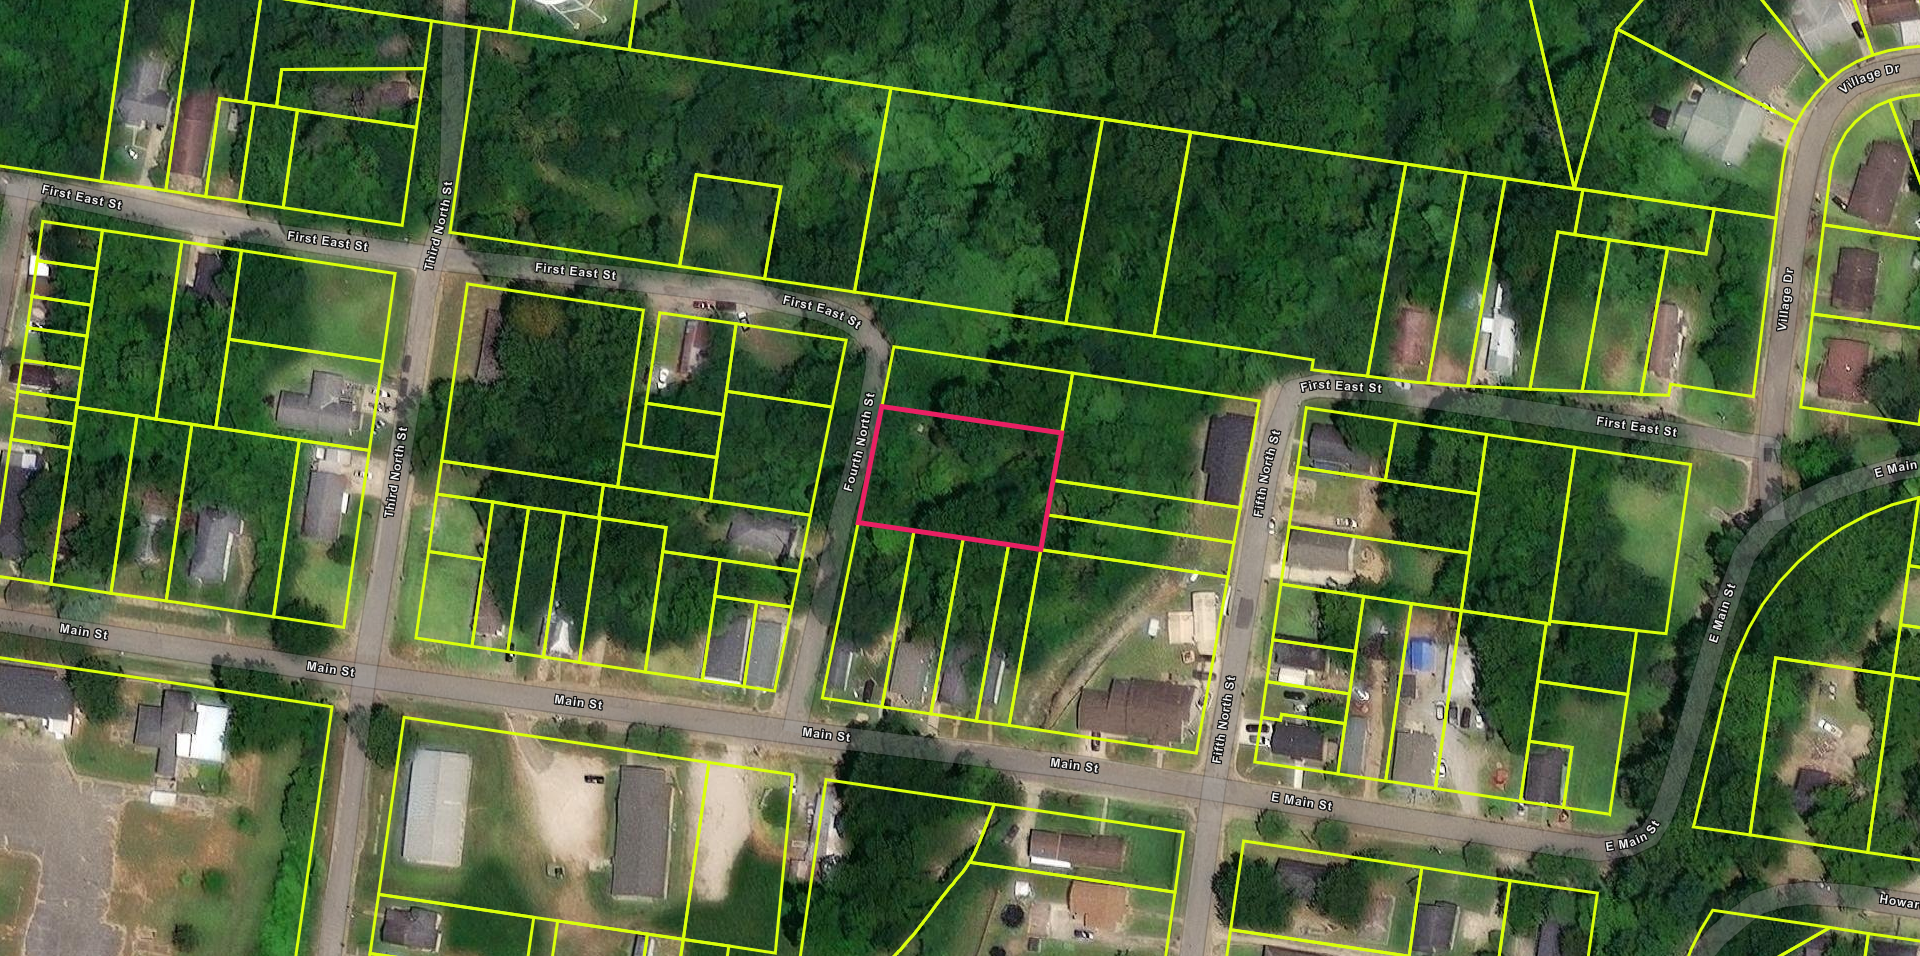Viewport: 1920px width, 956px height.
Task: Click the First East St label east of Fifth North St
Action: (1636, 426)
